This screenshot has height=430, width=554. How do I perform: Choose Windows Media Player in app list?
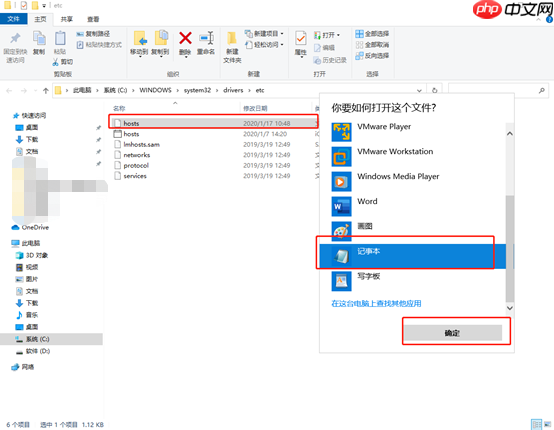(413, 181)
